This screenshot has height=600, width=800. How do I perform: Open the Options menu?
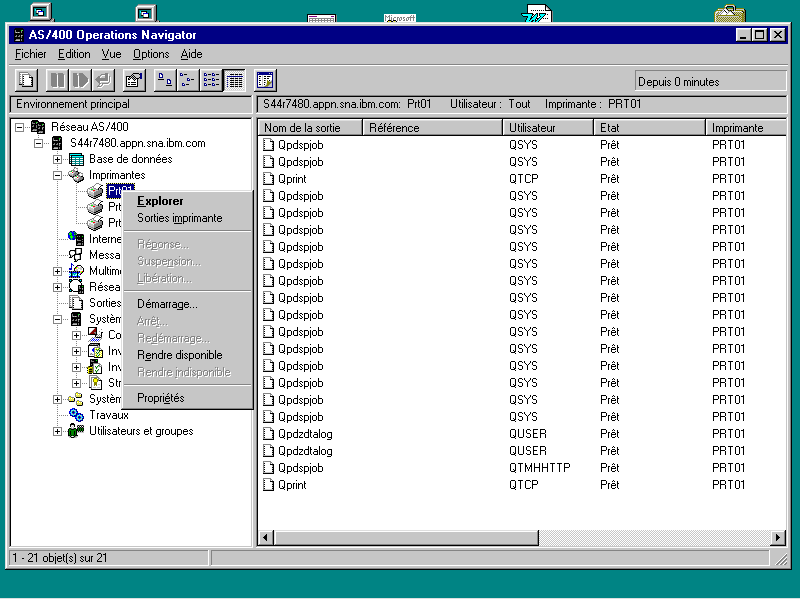151,54
